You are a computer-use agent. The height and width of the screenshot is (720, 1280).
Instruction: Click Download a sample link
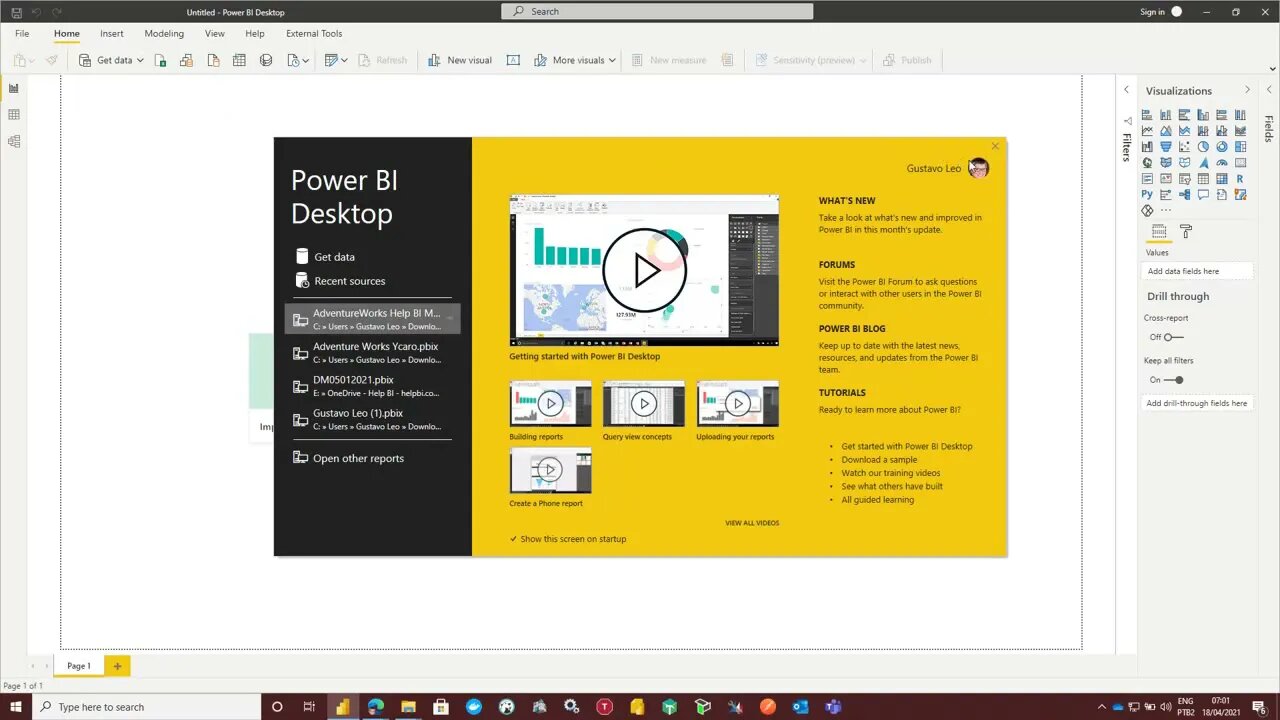879,460
